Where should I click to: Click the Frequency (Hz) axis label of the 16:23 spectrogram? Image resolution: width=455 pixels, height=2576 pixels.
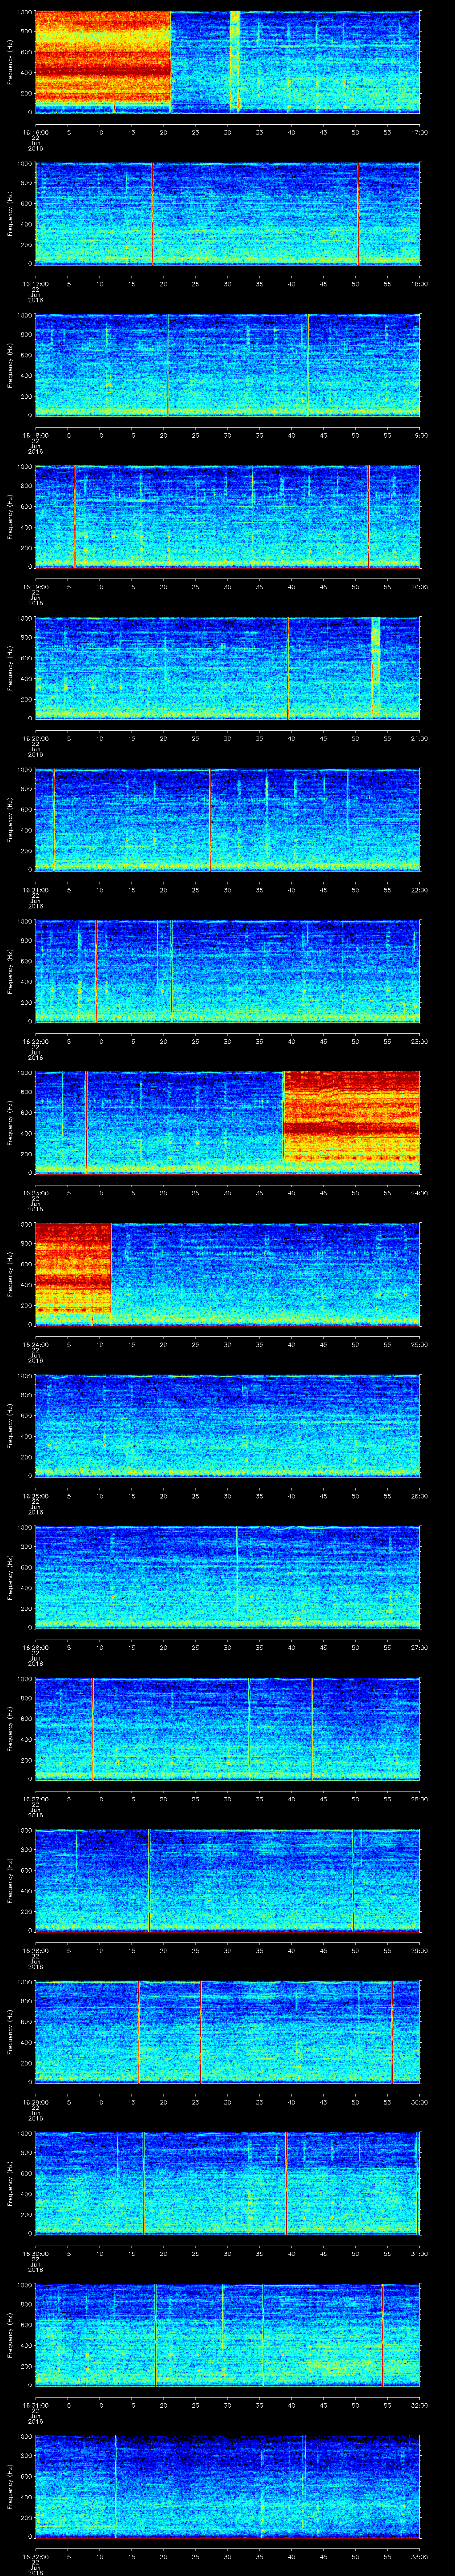(10, 1122)
